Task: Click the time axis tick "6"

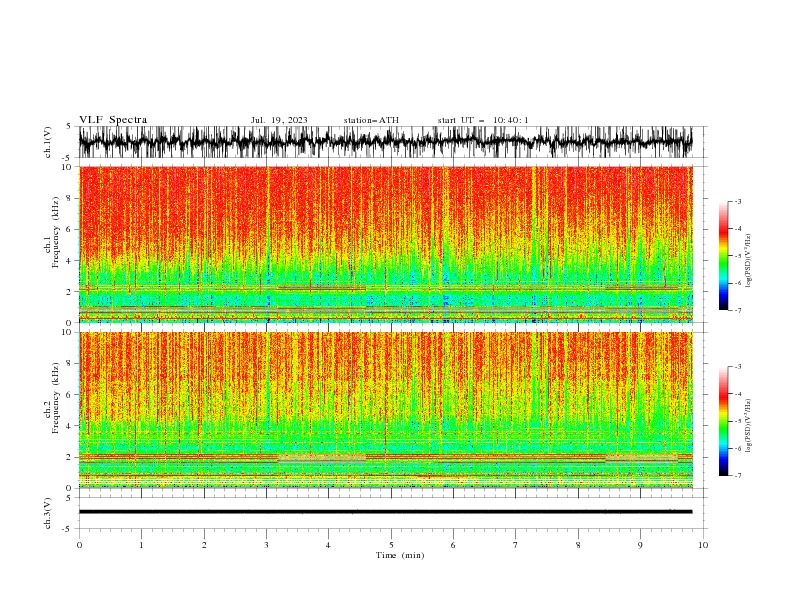Action: point(453,545)
